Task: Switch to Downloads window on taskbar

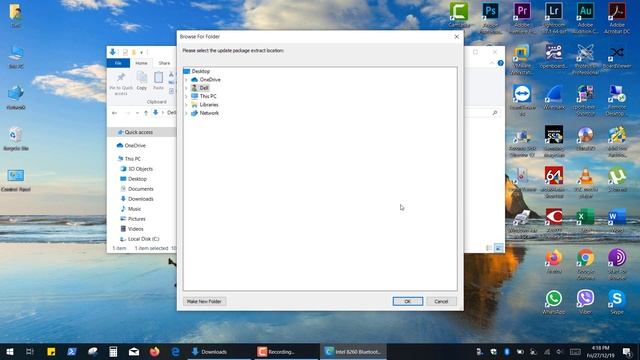Action: coord(218,351)
